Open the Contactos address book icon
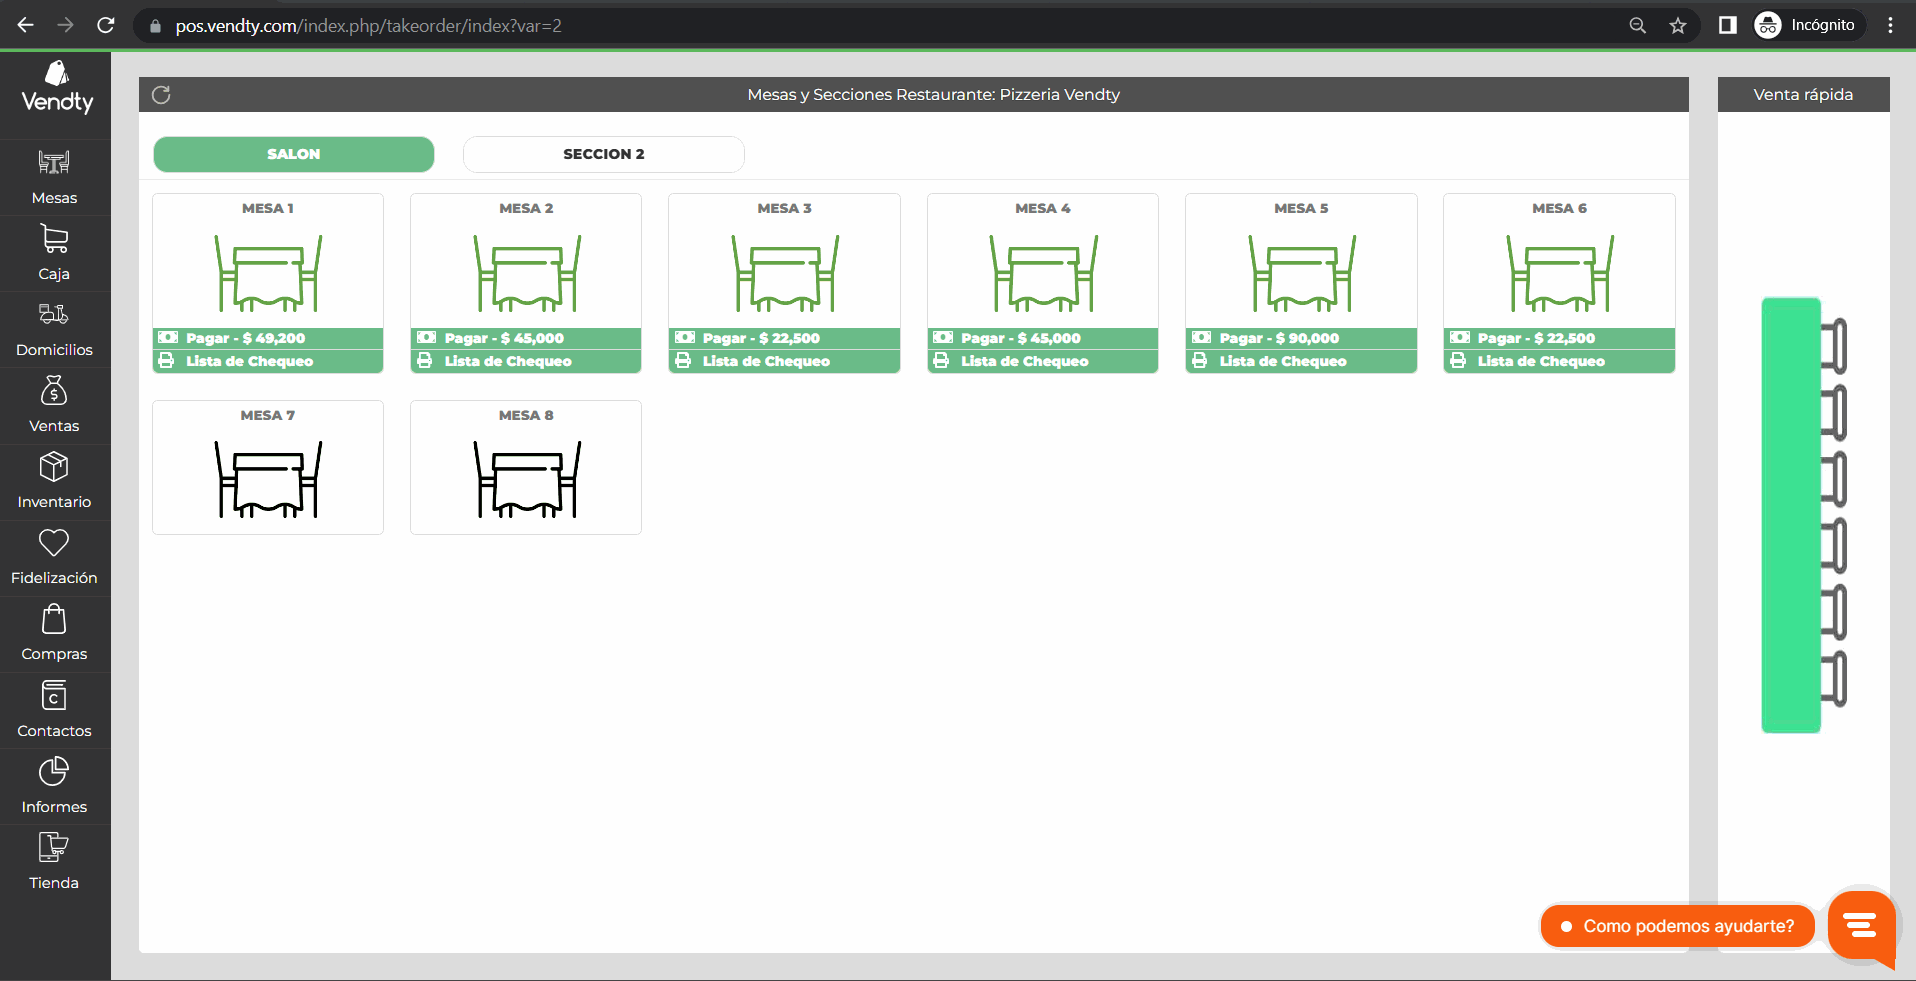1916x981 pixels. coord(54,695)
